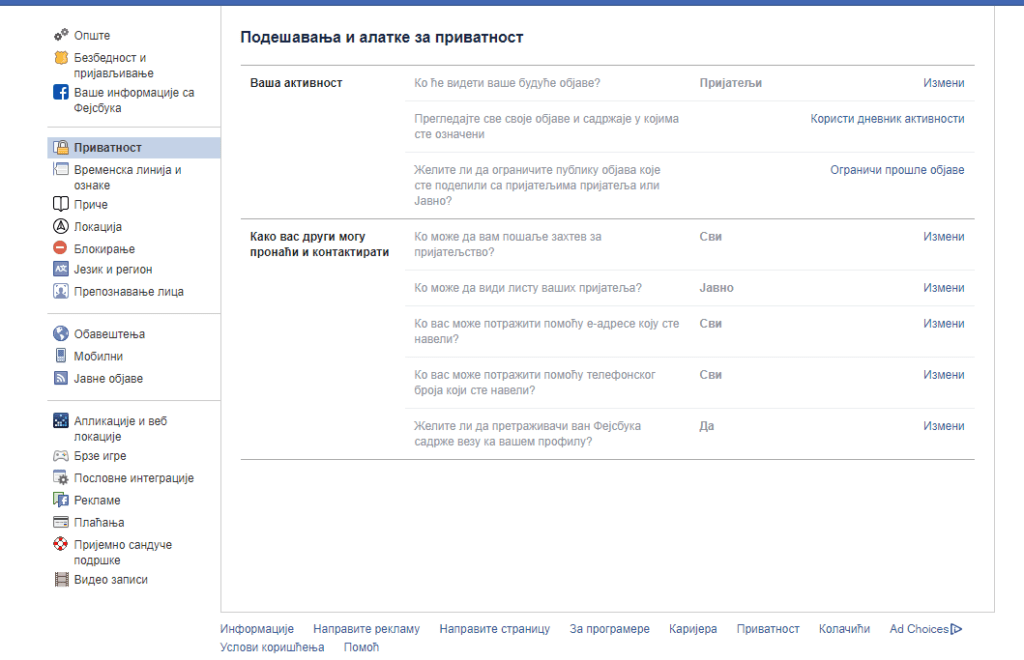Image resolution: width=1024 pixels, height=660 pixels.
Task: Click the Препознавање лица face icon
Action: [58, 291]
